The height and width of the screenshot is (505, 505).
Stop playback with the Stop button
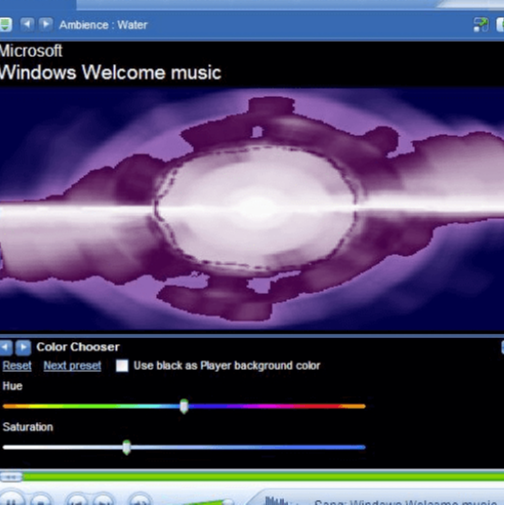[41, 501]
